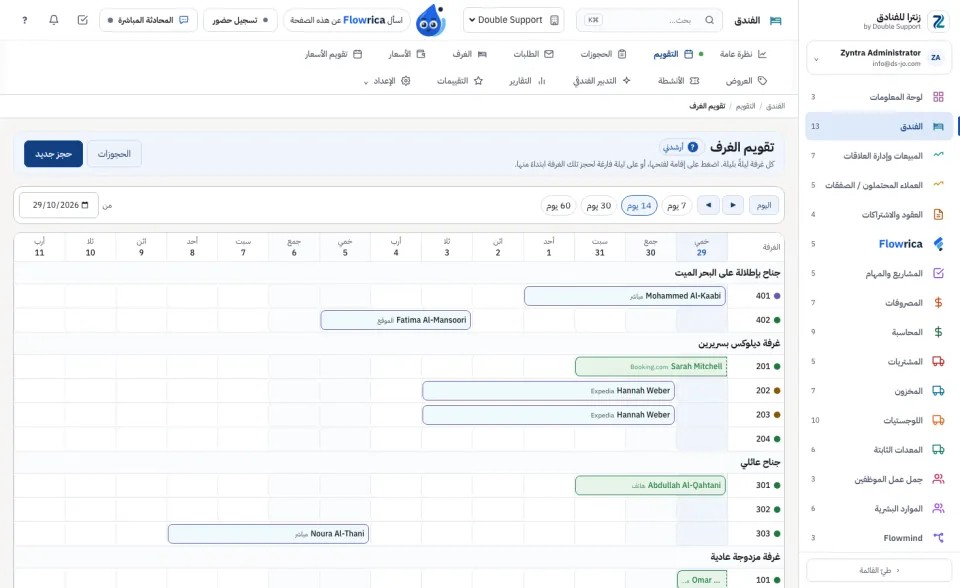Select the 14 يوم range option
Image resolution: width=960 pixels, height=588 pixels.
(x=639, y=206)
